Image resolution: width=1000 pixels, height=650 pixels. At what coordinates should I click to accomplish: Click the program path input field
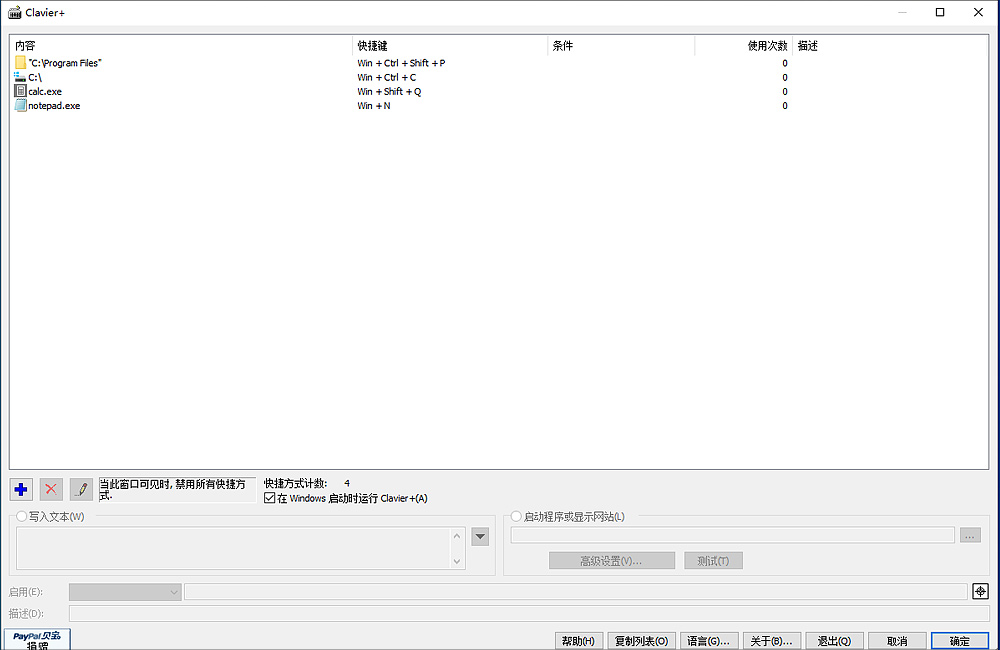(732, 535)
